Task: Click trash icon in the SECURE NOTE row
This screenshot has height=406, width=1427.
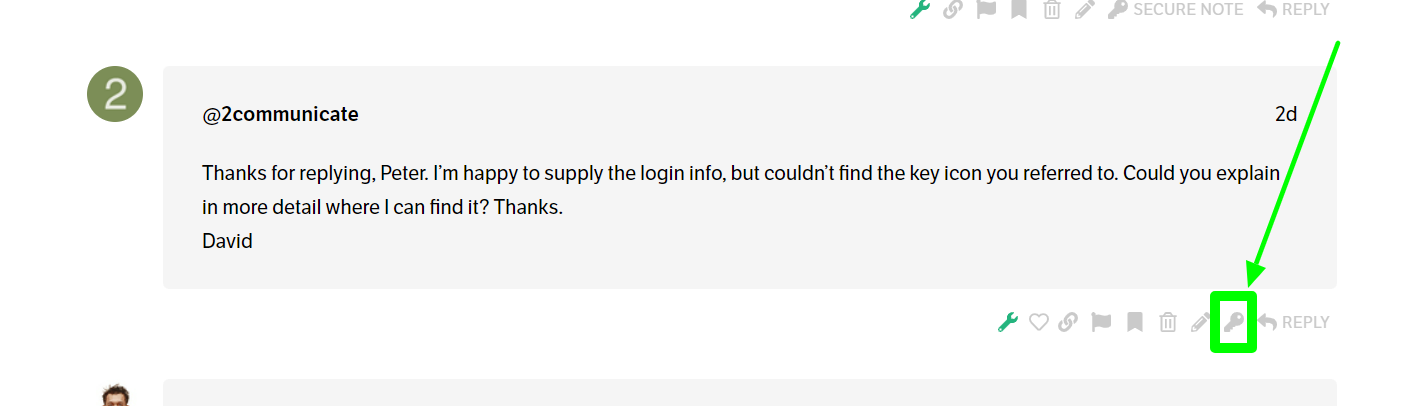Action: (x=1052, y=9)
